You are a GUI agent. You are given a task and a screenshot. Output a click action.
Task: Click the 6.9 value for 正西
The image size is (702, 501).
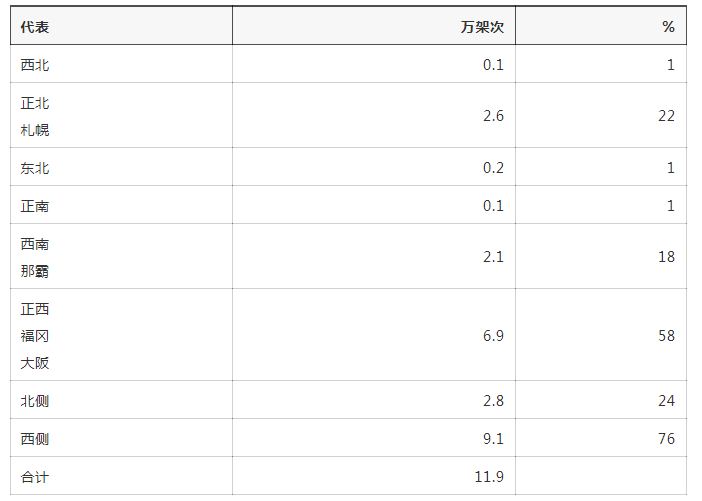pos(493,336)
